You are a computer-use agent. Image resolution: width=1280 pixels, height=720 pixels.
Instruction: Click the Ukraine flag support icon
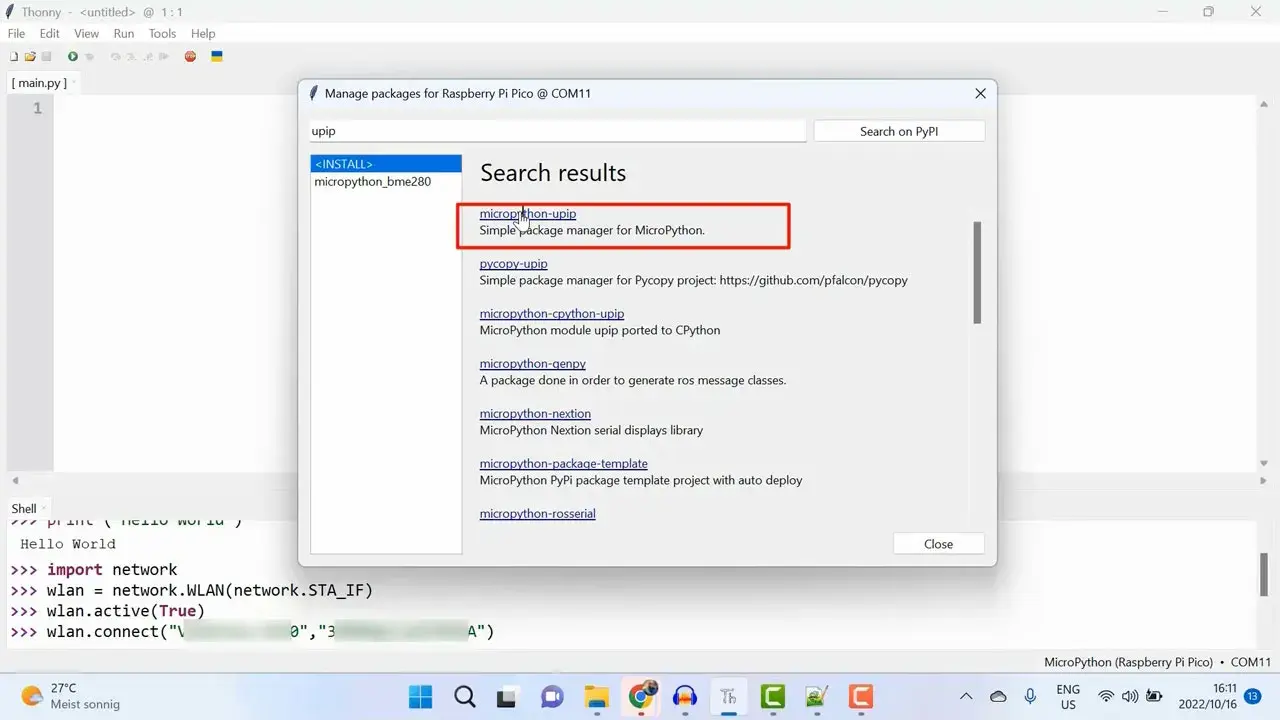click(217, 57)
